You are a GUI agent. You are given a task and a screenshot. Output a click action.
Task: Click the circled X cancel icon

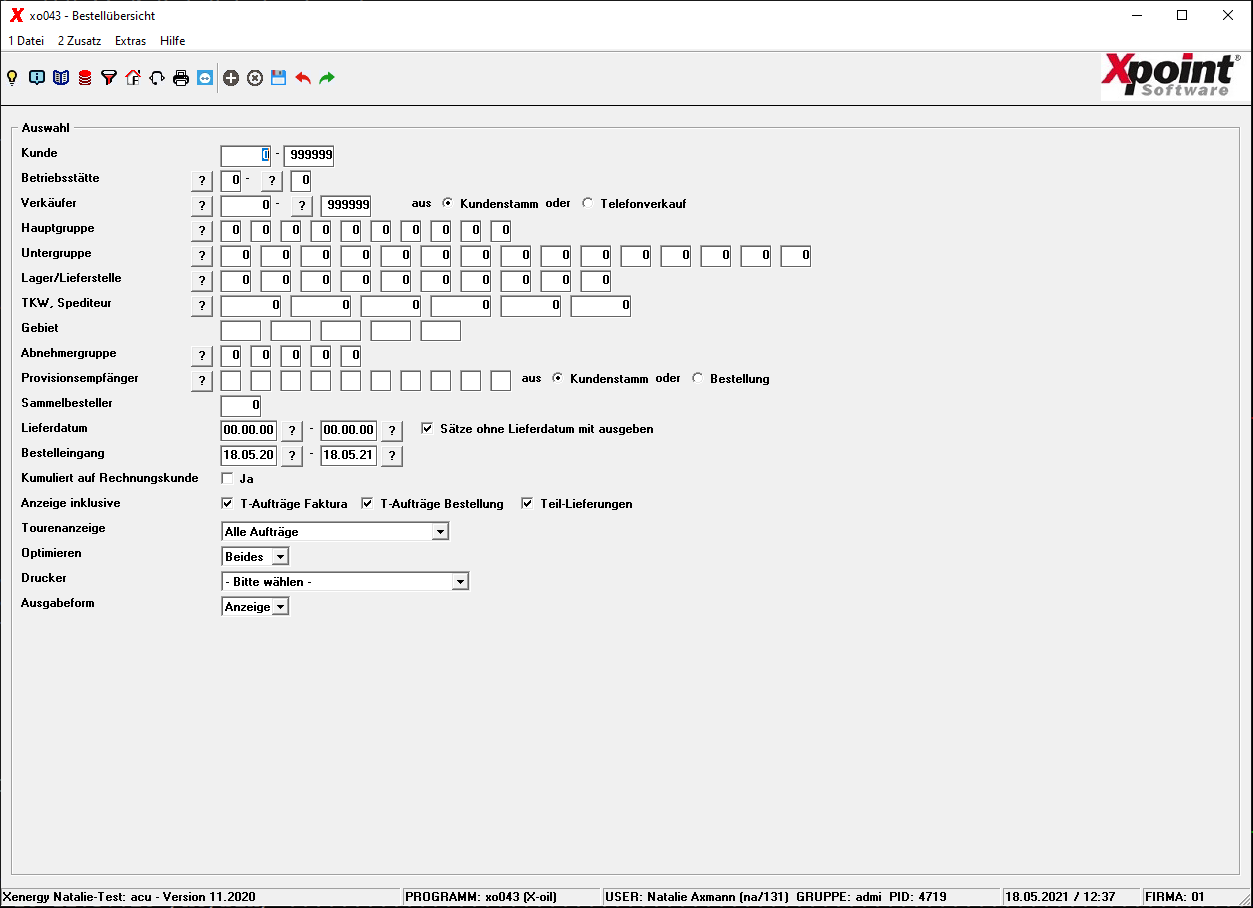click(255, 78)
